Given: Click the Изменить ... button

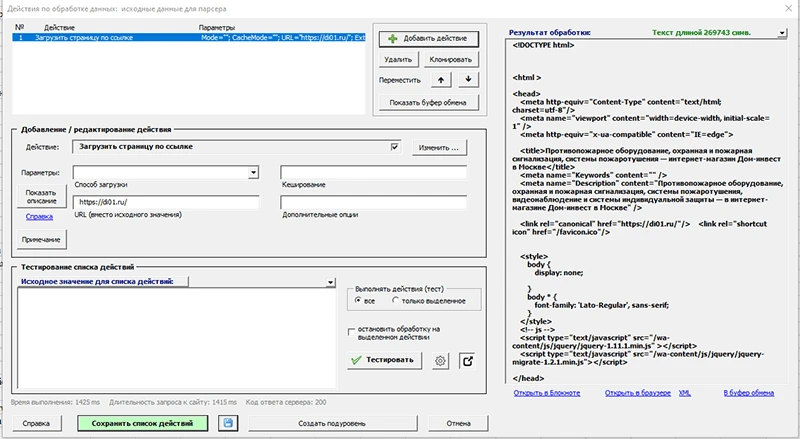Looking at the screenshot, I should [x=439, y=148].
